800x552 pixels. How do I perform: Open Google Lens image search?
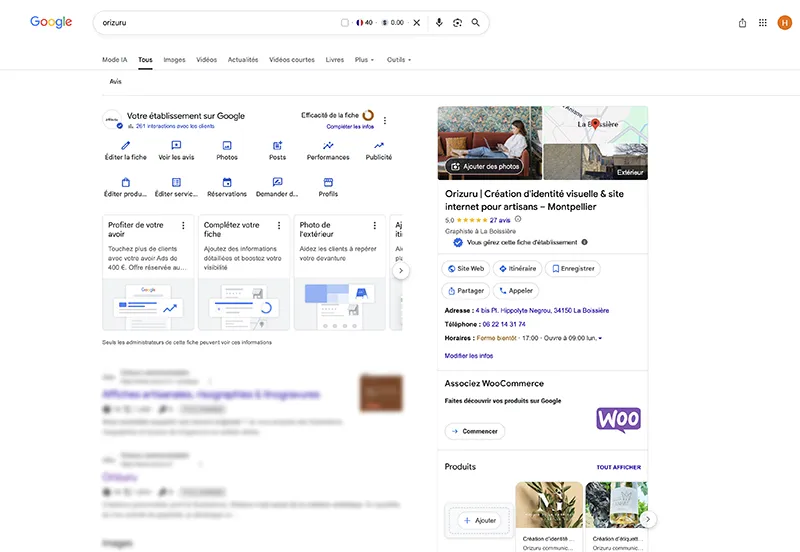pyautogui.click(x=457, y=22)
